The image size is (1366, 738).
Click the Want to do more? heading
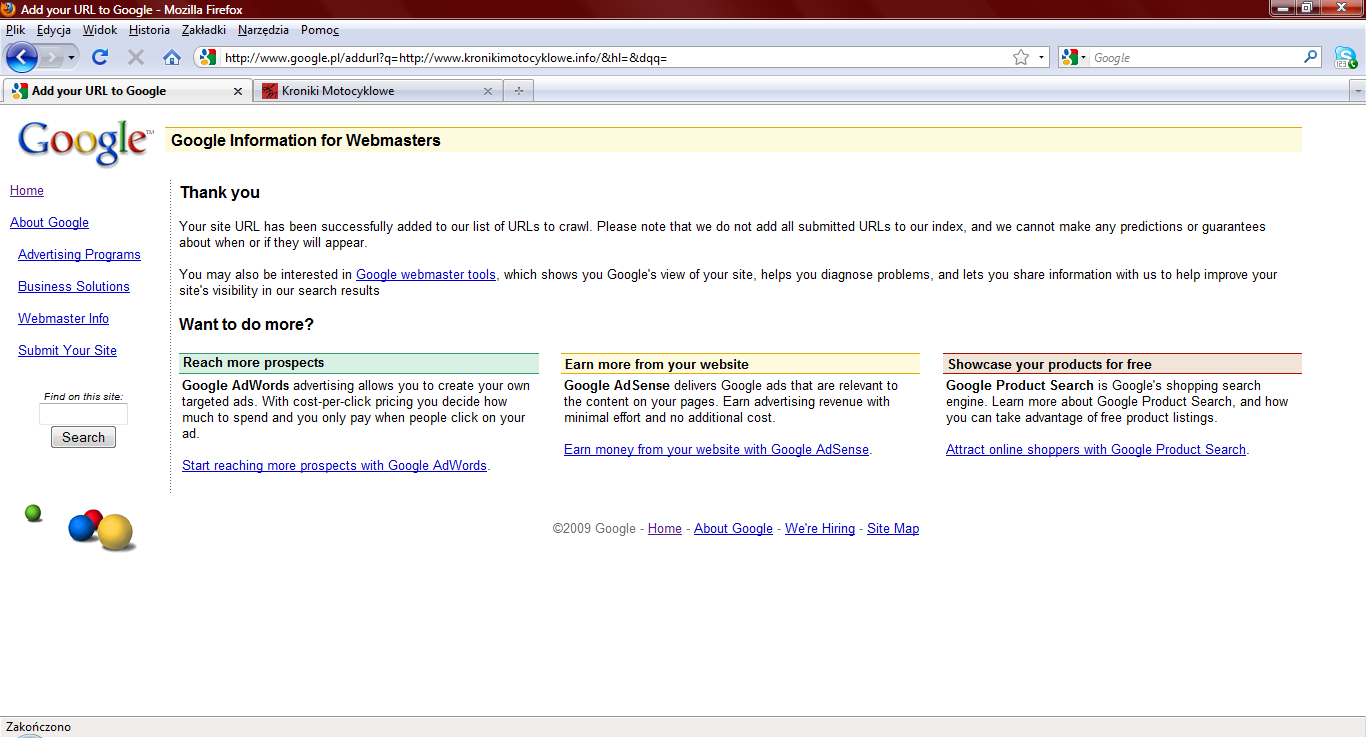247,325
